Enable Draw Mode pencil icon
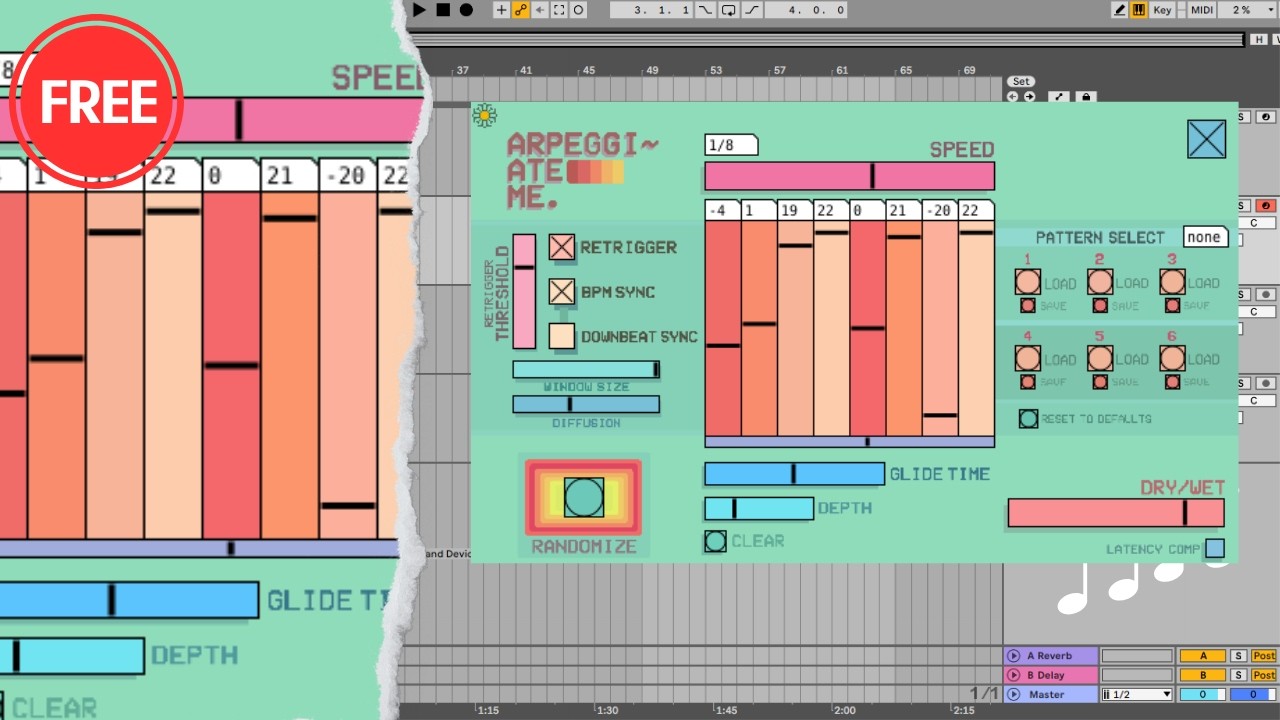The width and height of the screenshot is (1280, 720). (x=1120, y=10)
